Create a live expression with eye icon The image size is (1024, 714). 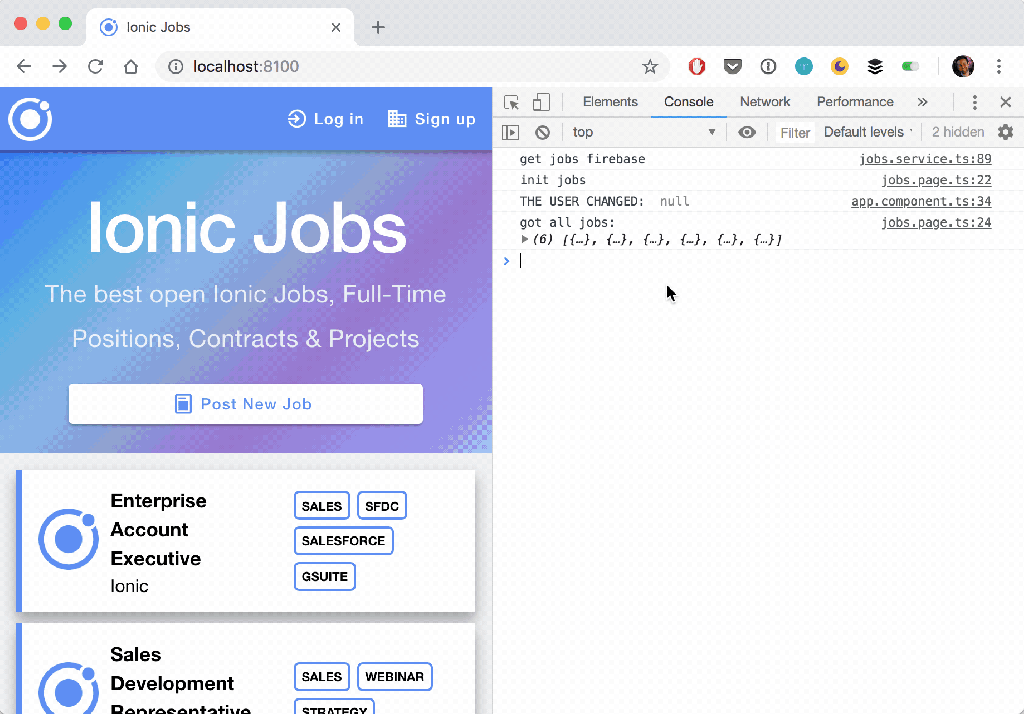tap(747, 133)
